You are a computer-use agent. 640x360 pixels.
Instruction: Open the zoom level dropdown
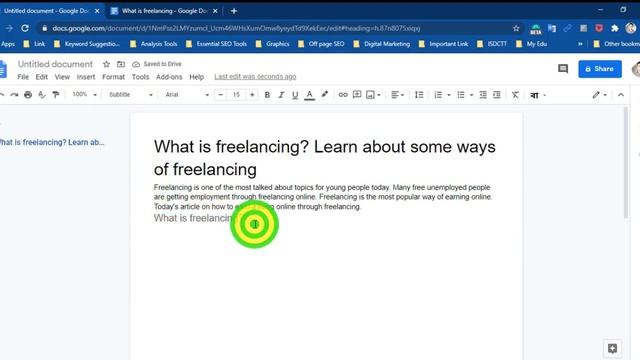[x=84, y=94]
